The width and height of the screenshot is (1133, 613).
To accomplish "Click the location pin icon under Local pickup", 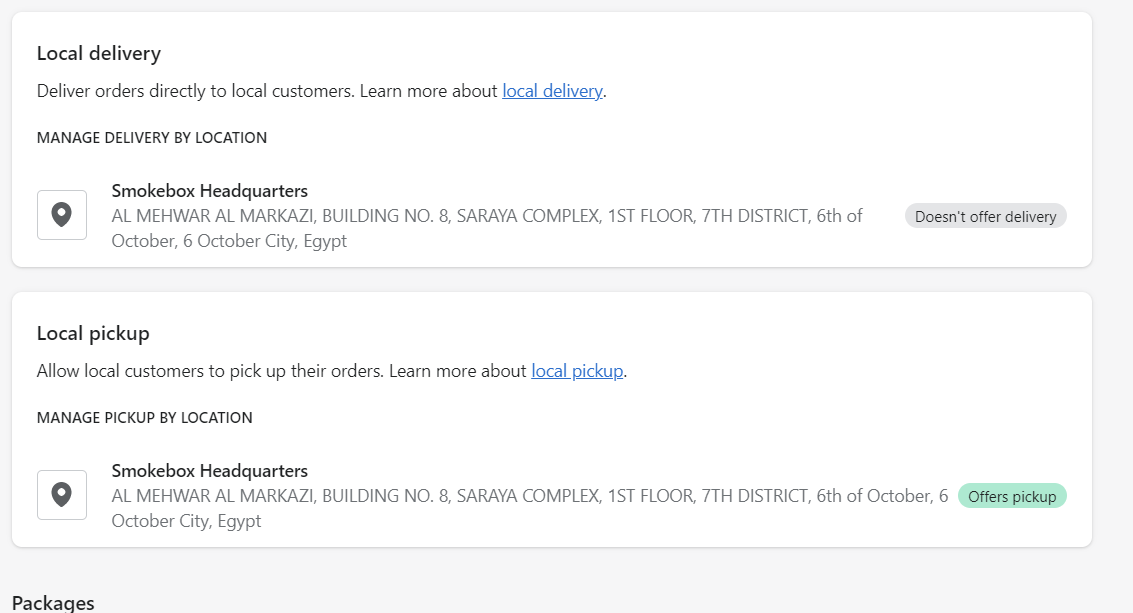I will 62,495.
